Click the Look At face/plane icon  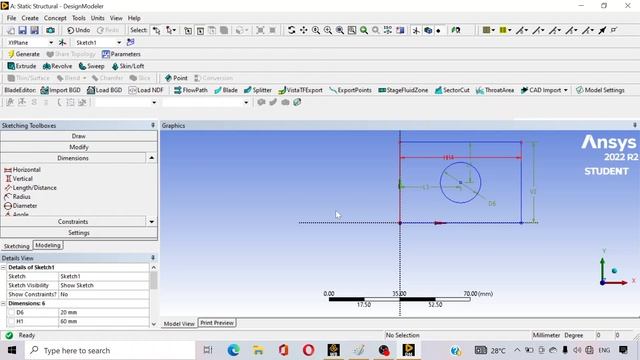456,30
